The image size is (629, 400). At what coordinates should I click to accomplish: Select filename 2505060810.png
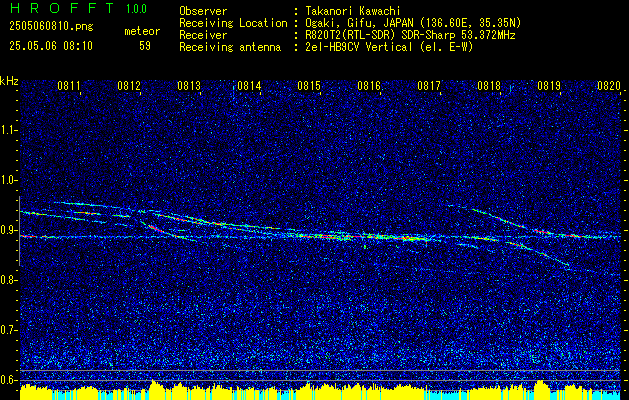pyautogui.click(x=51, y=26)
